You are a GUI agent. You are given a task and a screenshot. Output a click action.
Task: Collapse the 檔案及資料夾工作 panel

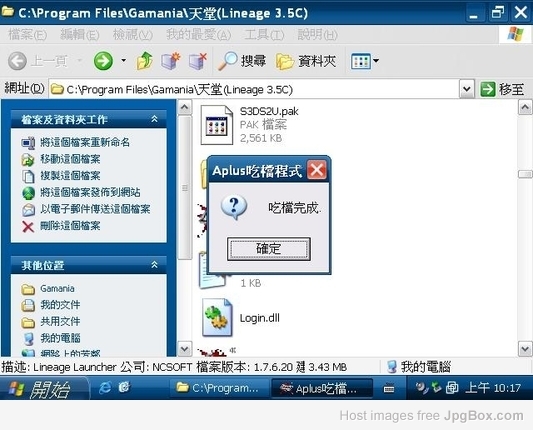[154, 119]
